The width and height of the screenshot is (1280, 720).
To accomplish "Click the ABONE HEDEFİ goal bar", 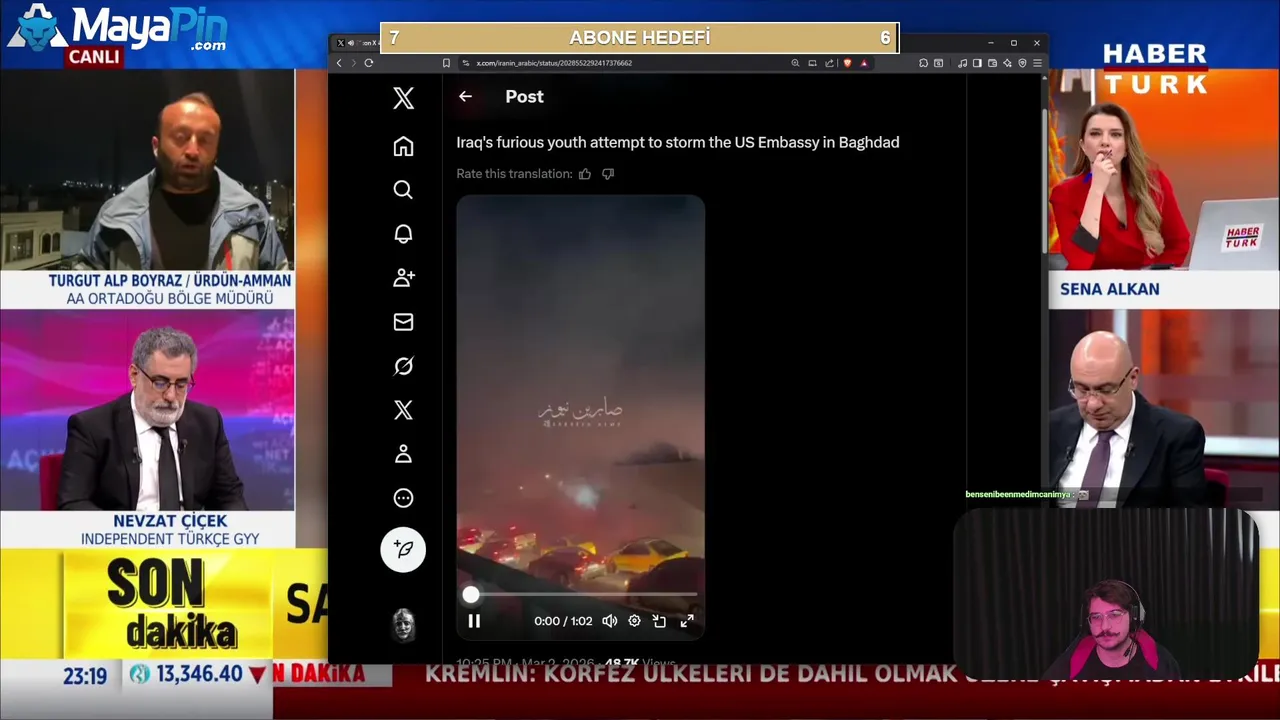I will coord(640,38).
